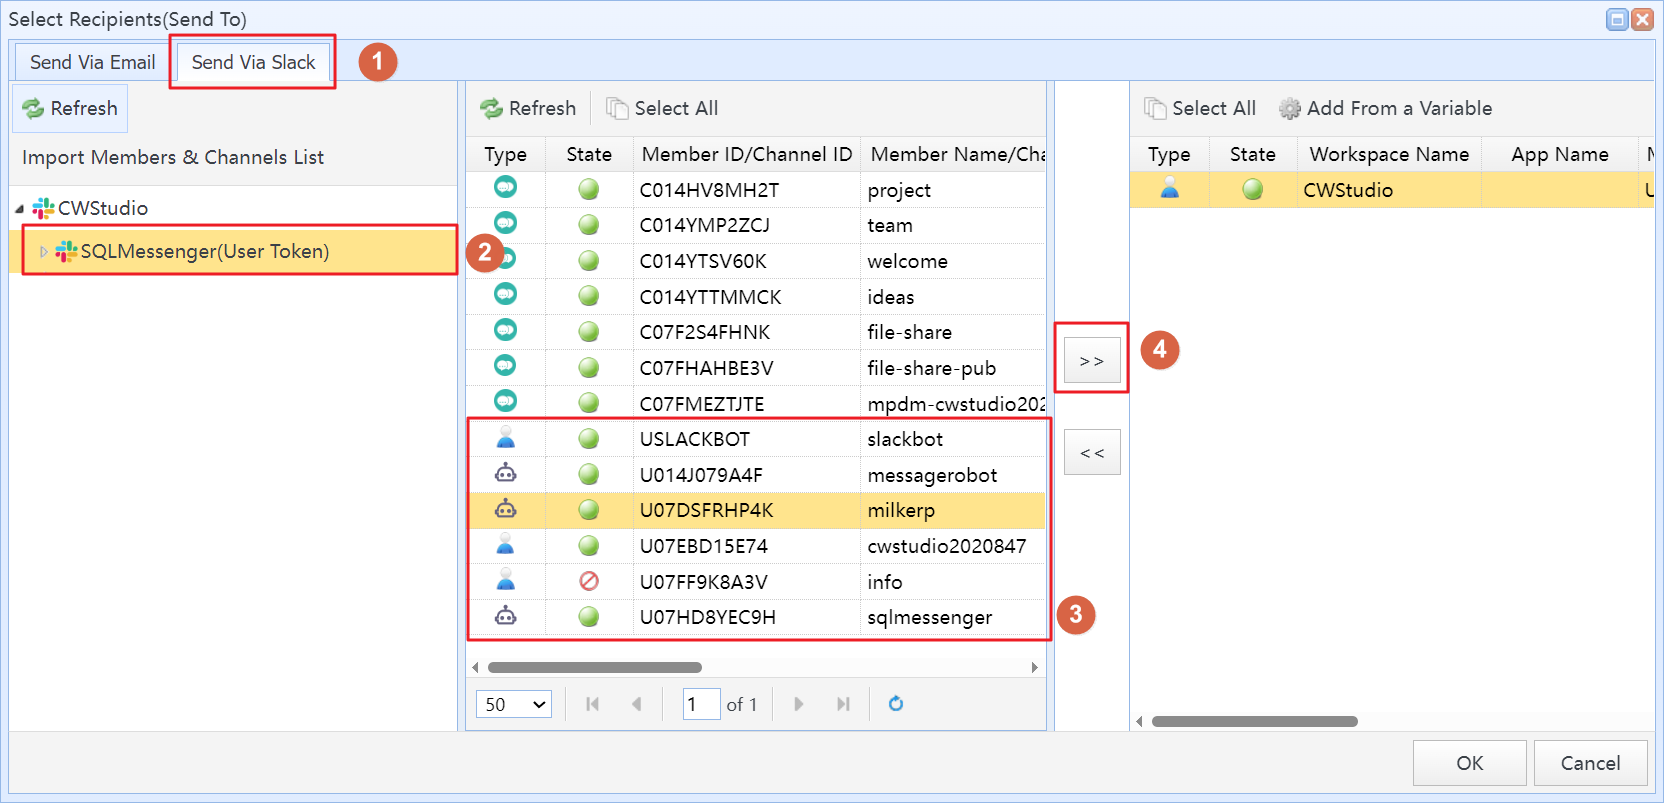This screenshot has width=1664, height=803.
Task: Go to first page of member list
Action: pyautogui.click(x=592, y=704)
